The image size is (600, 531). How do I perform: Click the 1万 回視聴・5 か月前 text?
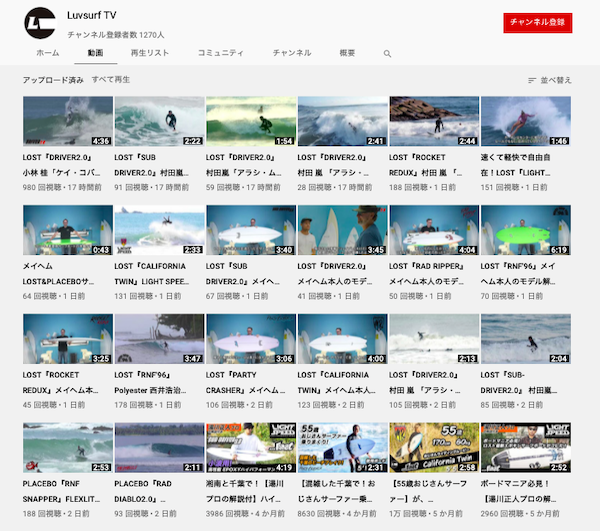tap(426, 514)
